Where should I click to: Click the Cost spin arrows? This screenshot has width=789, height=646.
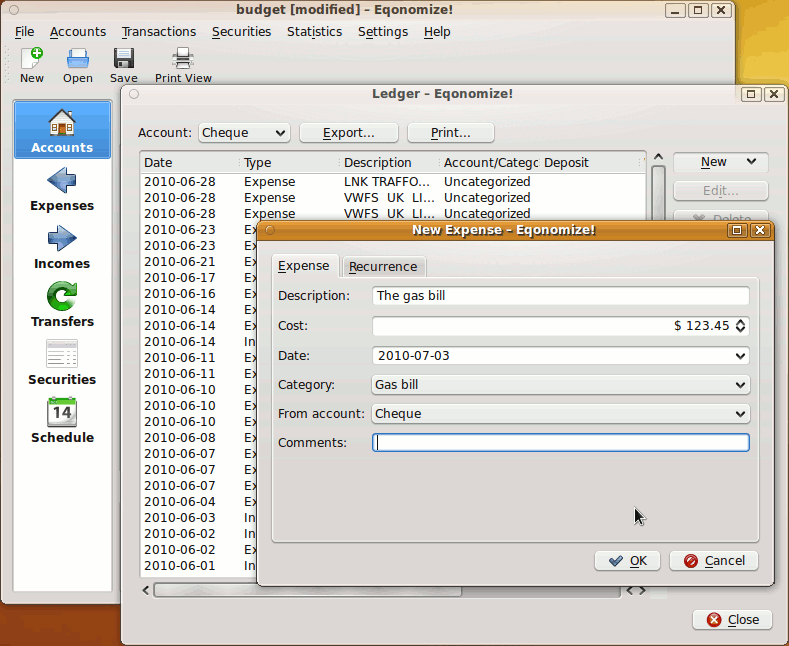[x=740, y=326]
